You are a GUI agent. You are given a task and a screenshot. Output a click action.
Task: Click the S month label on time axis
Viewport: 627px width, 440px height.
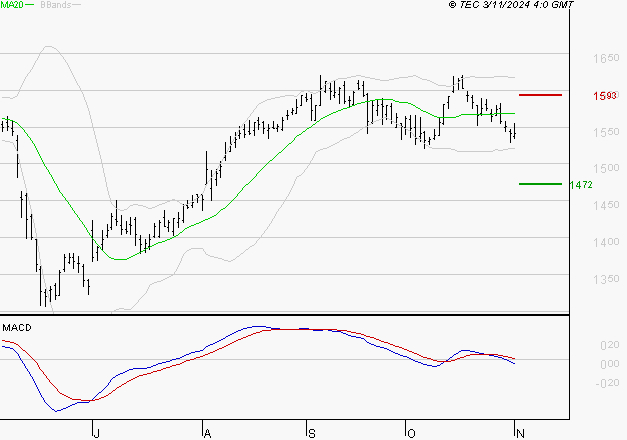tap(312, 433)
